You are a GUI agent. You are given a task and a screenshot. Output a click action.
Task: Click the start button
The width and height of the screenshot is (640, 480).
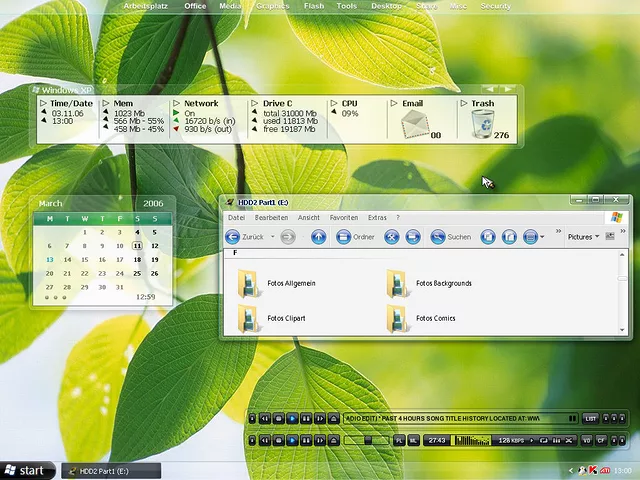(x=25, y=470)
